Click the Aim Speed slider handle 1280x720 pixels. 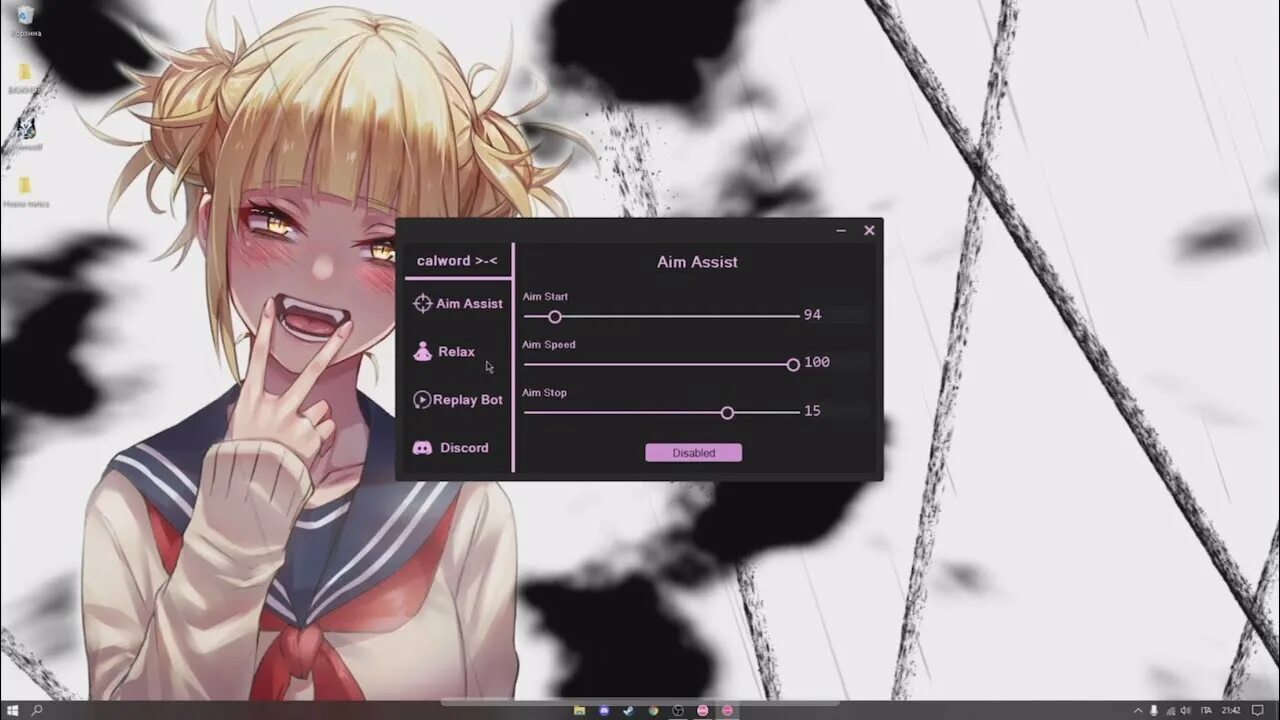(793, 364)
